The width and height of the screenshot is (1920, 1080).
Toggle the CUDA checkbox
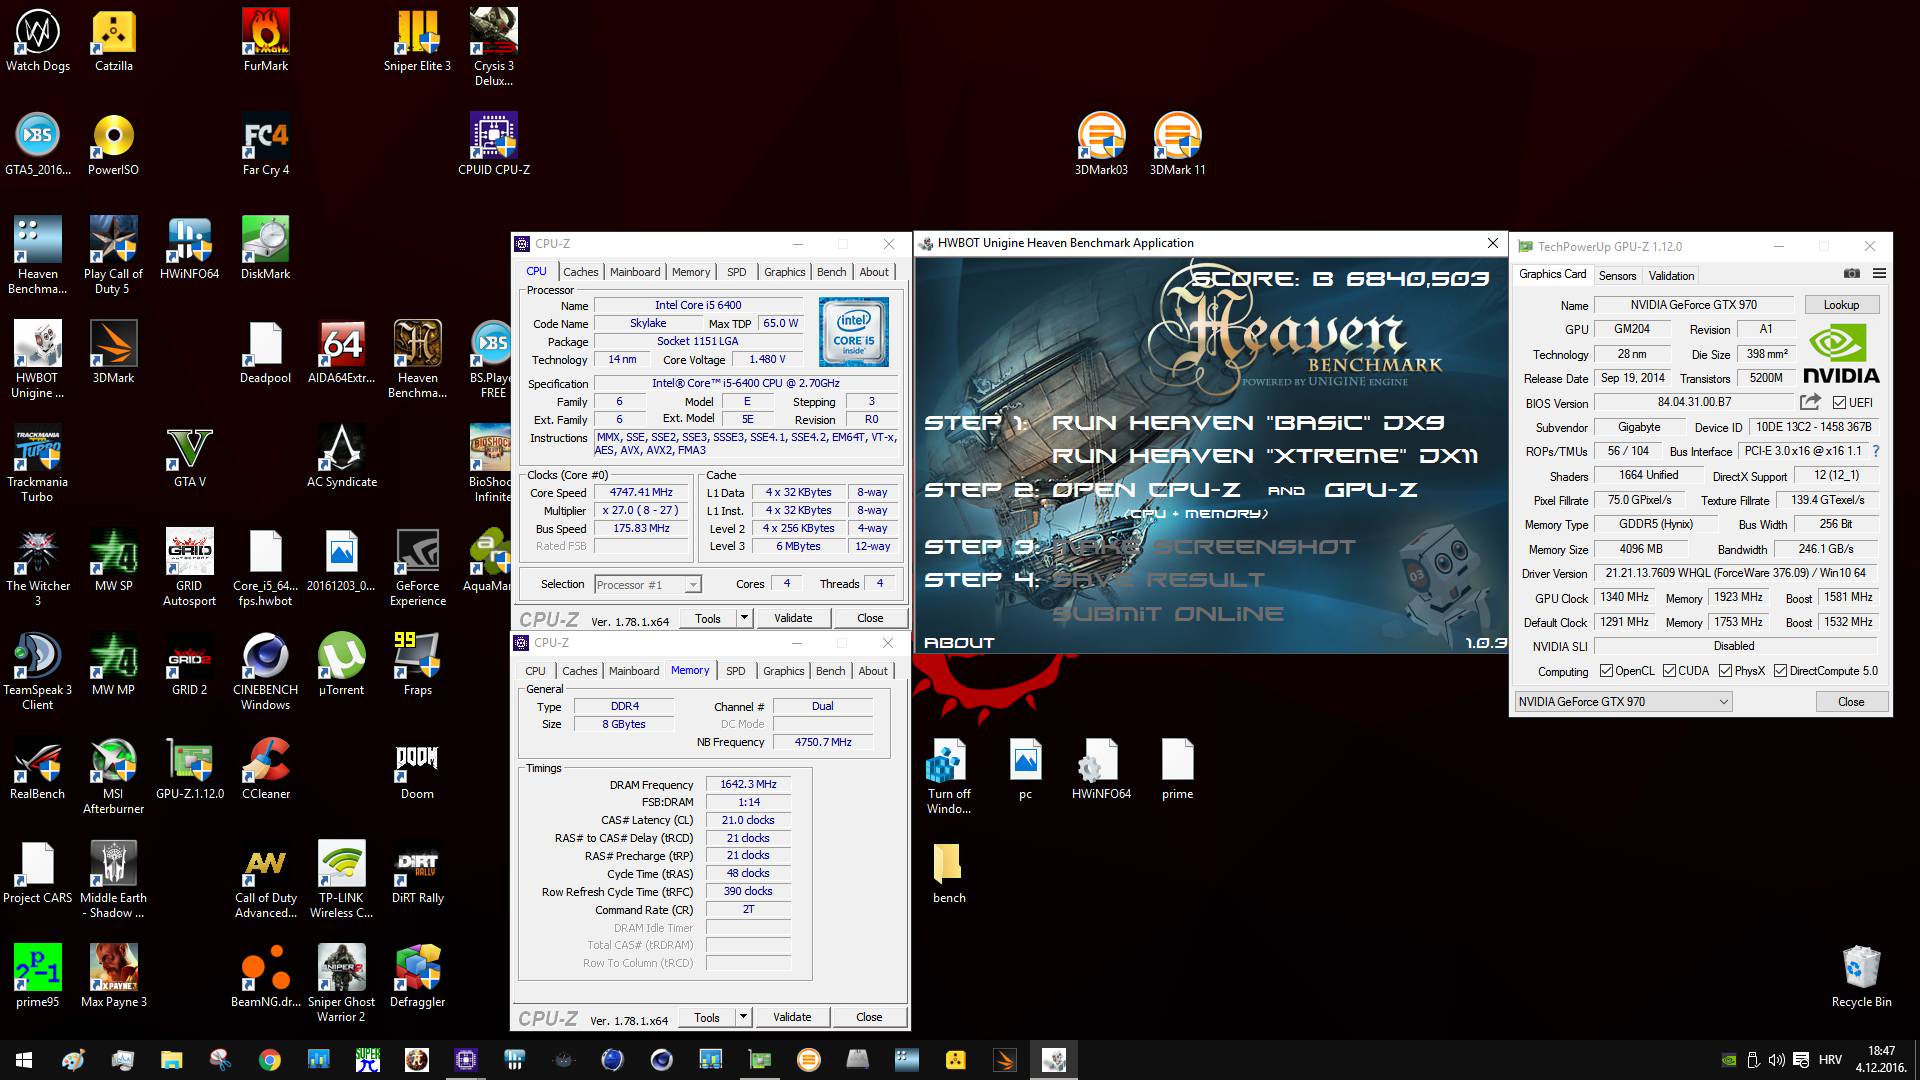1669,671
